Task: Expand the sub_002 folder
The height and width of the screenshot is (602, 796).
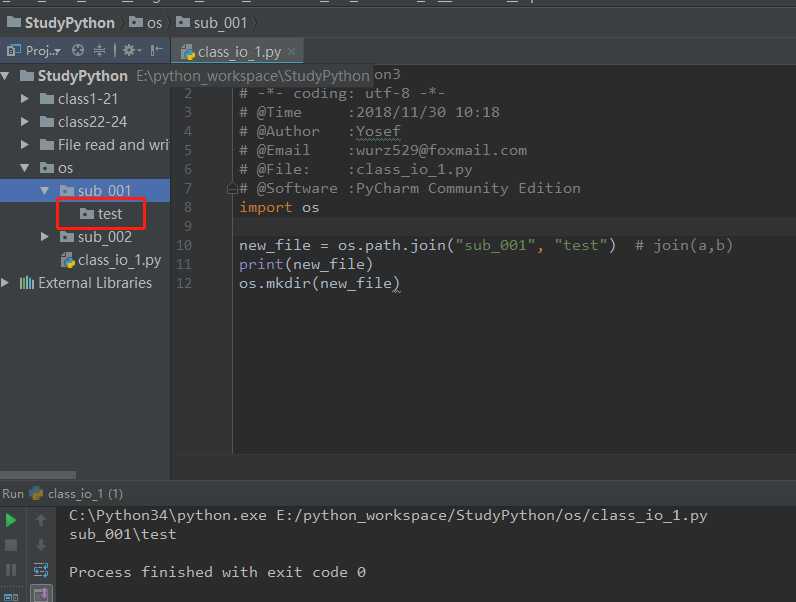Action: tap(45, 237)
